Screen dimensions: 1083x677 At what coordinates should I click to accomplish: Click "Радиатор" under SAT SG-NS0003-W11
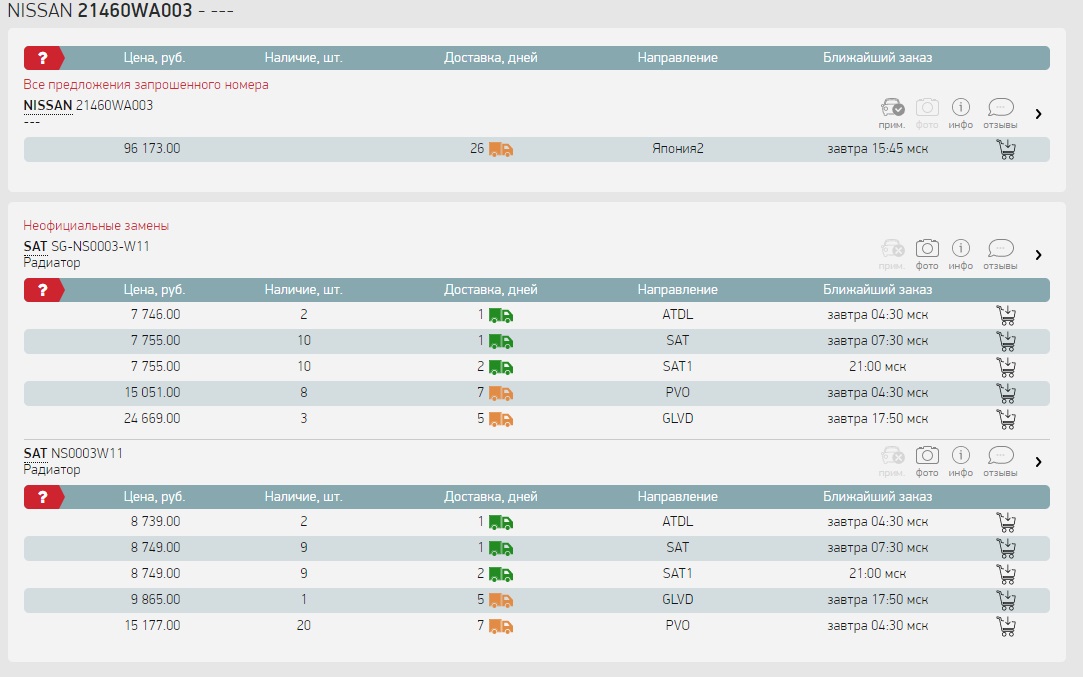click(x=52, y=263)
